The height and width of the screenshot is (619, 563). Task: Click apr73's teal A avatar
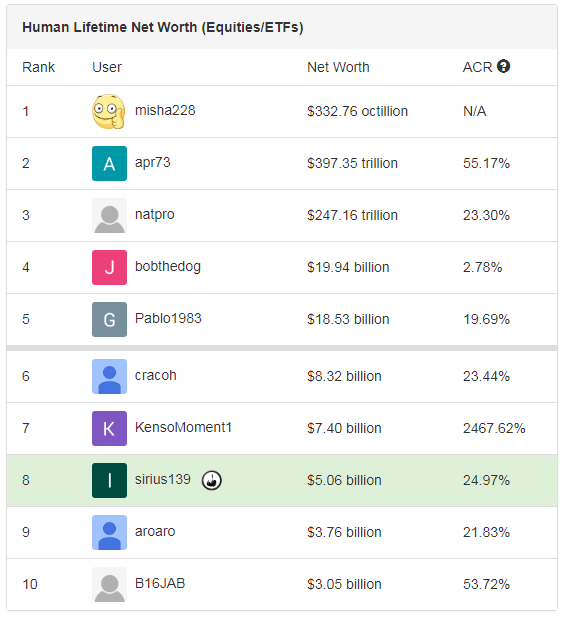[x=109, y=163]
